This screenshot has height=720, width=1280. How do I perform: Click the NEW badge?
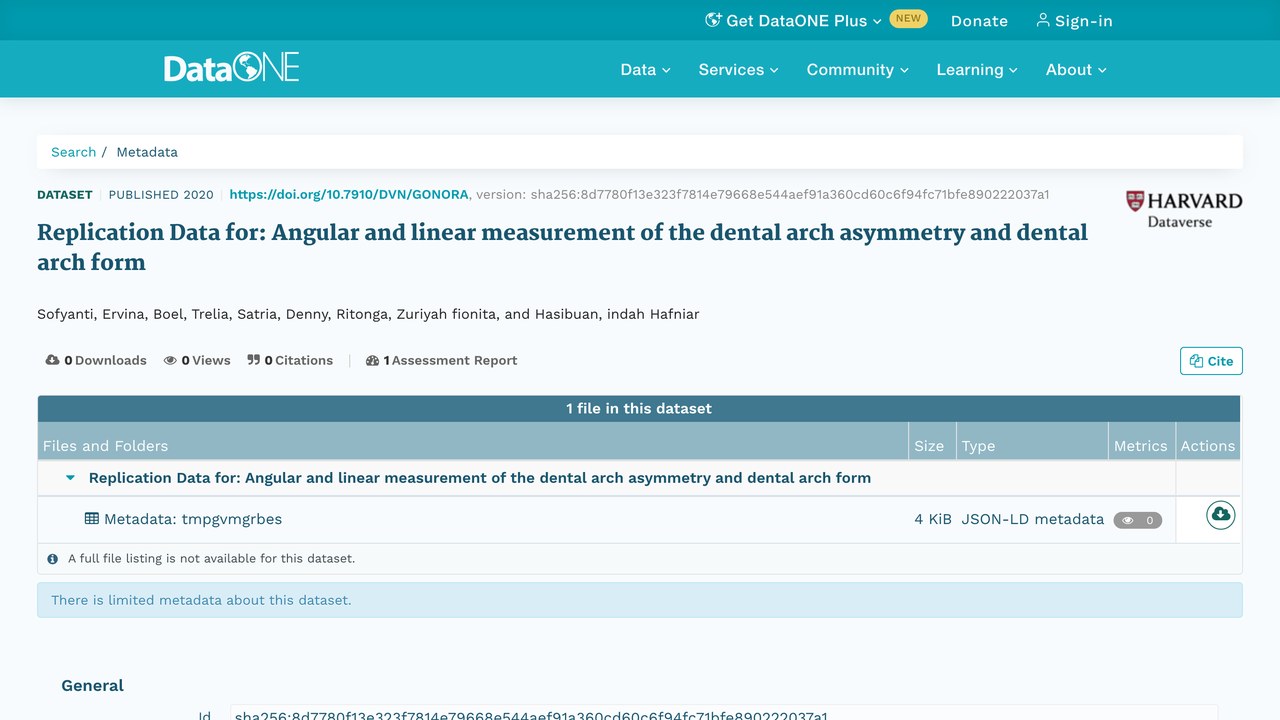tap(908, 18)
